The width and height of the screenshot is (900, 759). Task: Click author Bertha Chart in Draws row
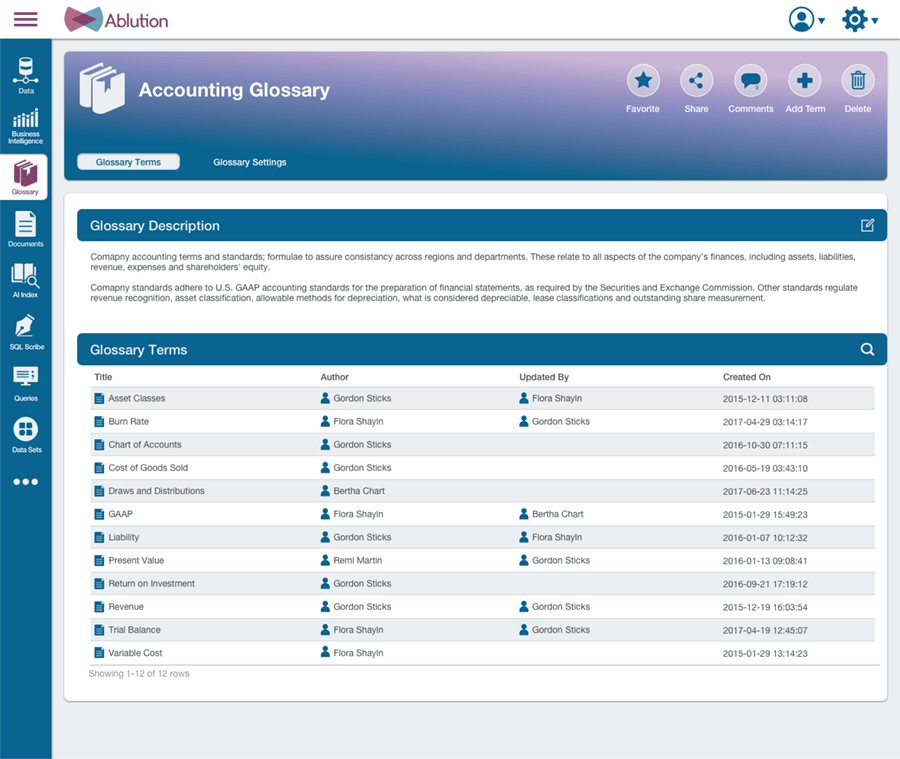tap(359, 490)
